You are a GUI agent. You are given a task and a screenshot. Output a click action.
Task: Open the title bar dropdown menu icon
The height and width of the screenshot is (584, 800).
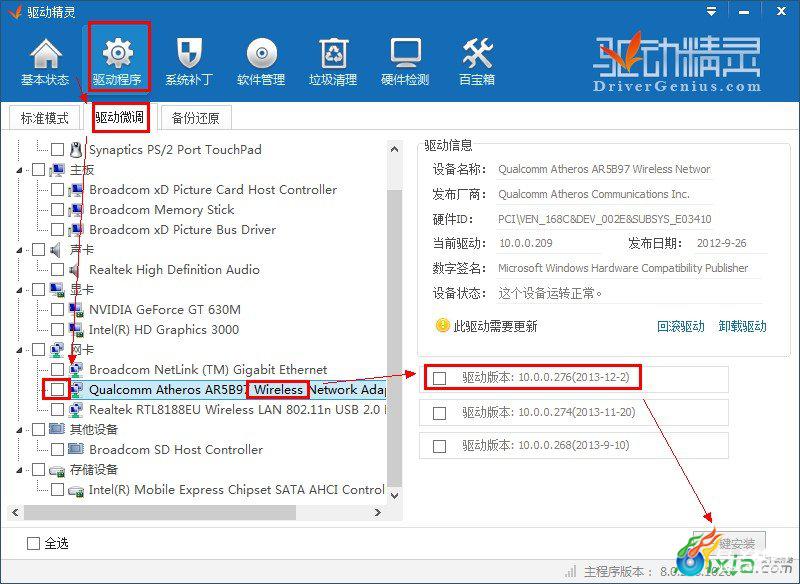711,11
